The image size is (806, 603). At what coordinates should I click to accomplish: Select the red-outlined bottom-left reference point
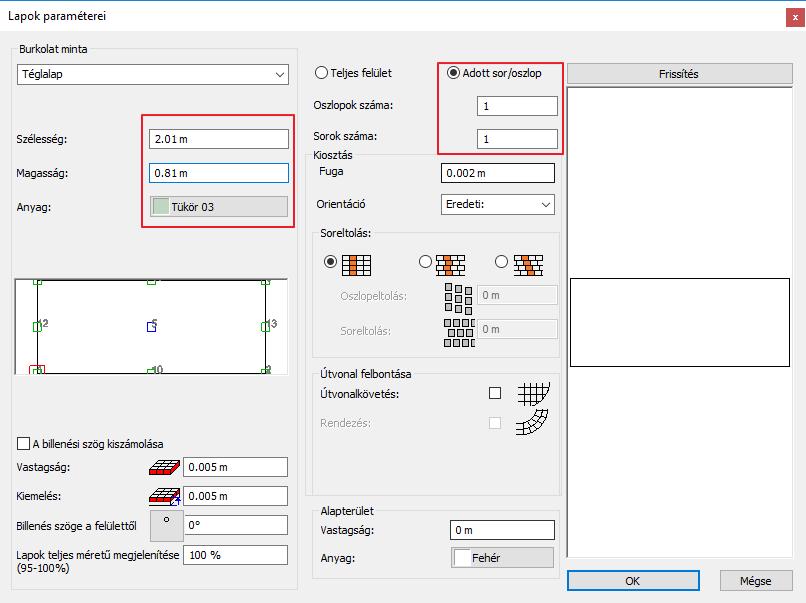(x=37, y=370)
